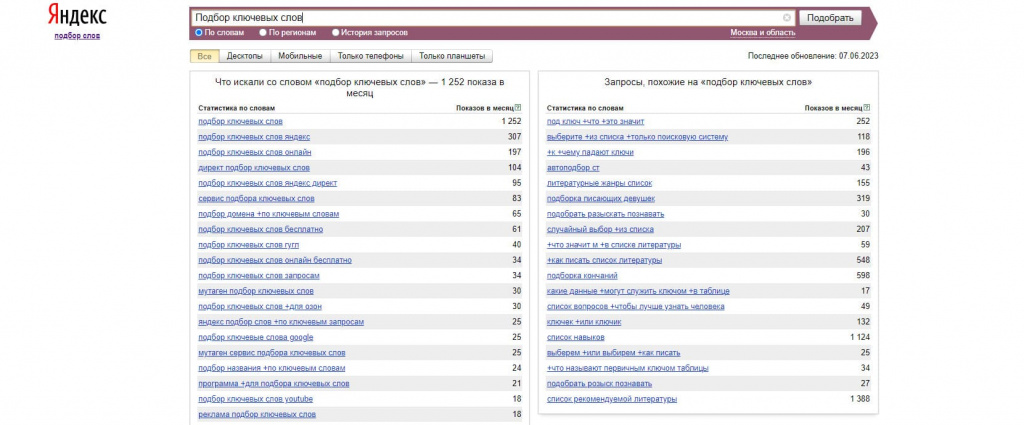Open the 'подбор слов' link under logo
1024x425 pixels.
(77, 36)
